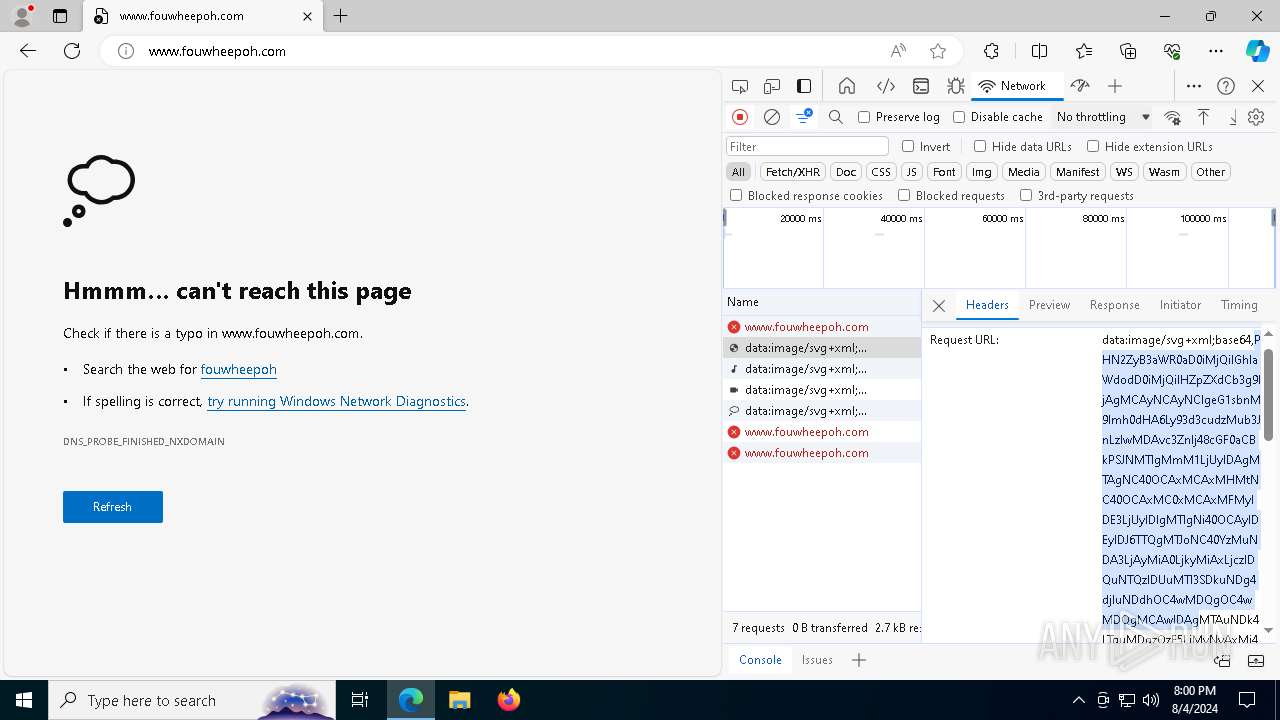Follow the fouwheepoh web search link
Image resolution: width=1280 pixels, height=720 pixels.
238,369
